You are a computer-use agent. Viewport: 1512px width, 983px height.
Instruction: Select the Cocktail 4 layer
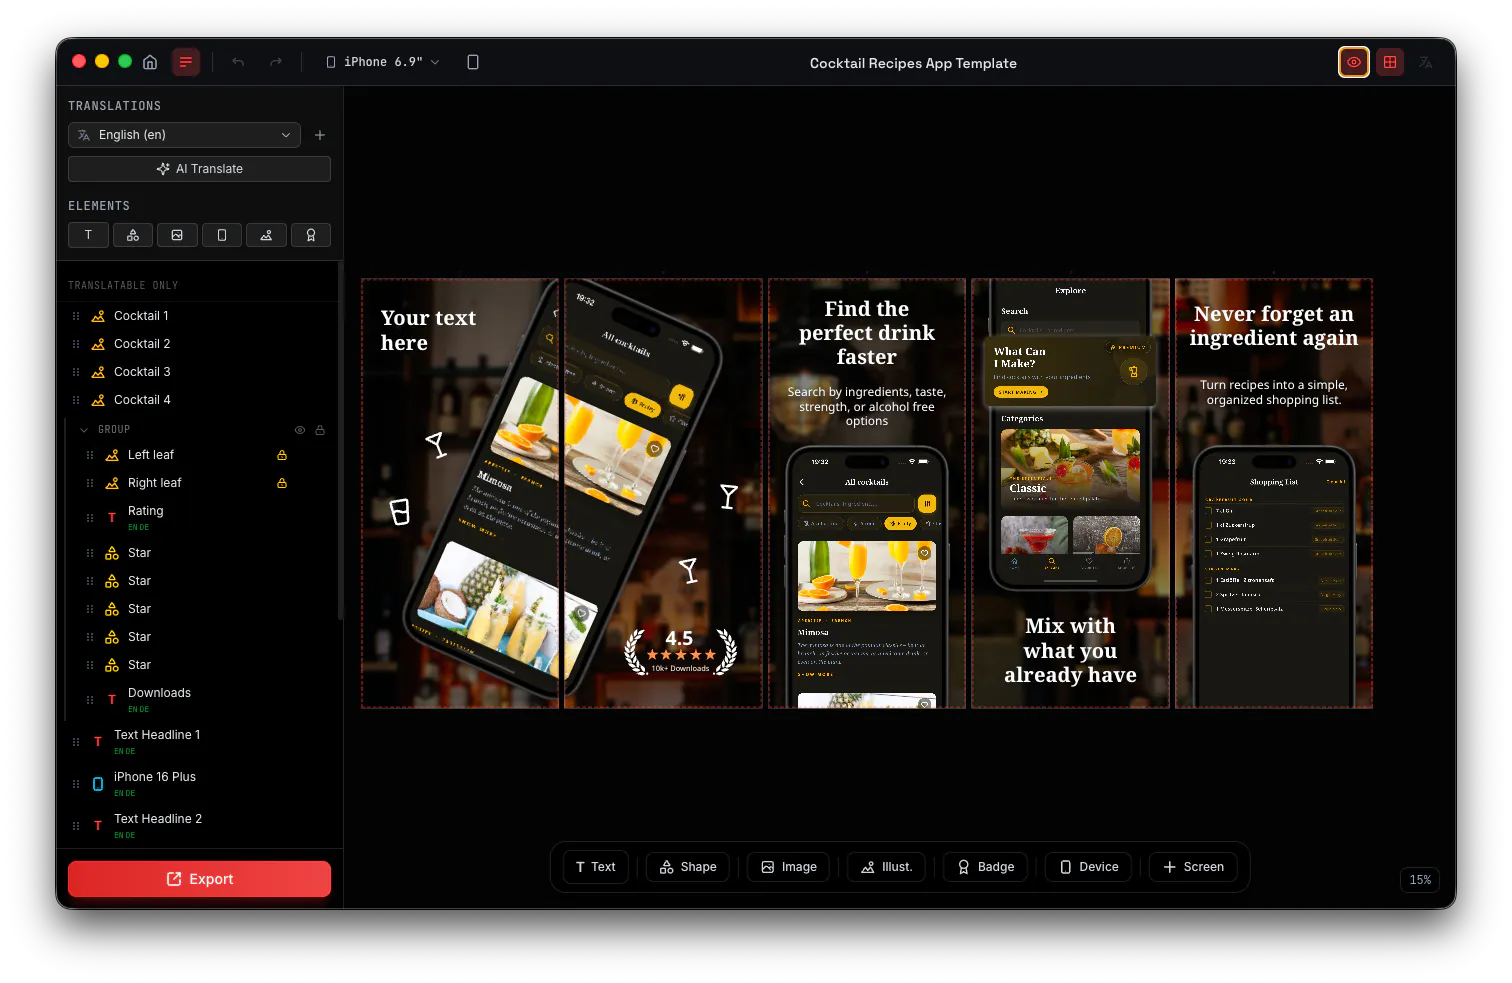tap(199, 400)
